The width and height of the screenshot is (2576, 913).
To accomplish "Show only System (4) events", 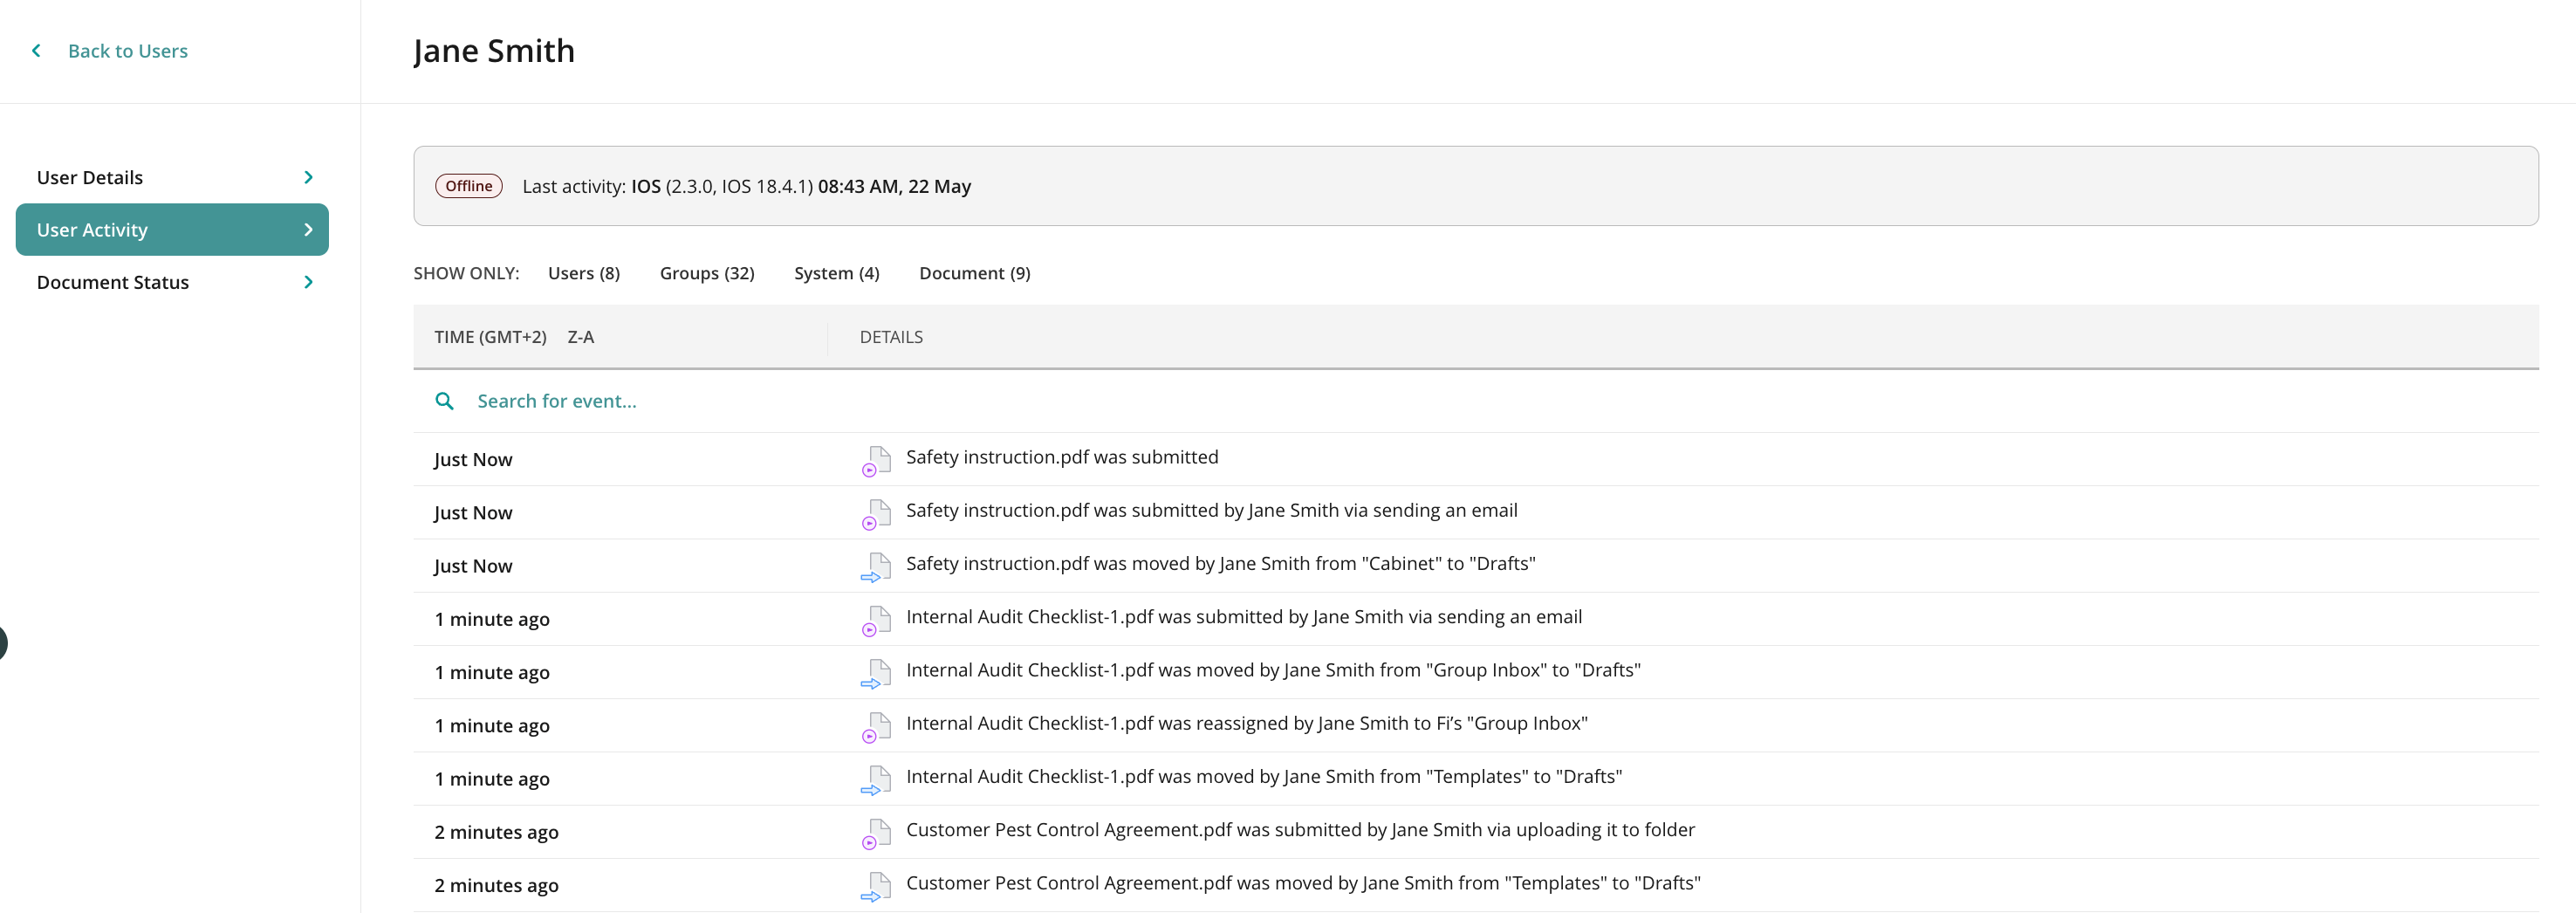I will pyautogui.click(x=836, y=273).
